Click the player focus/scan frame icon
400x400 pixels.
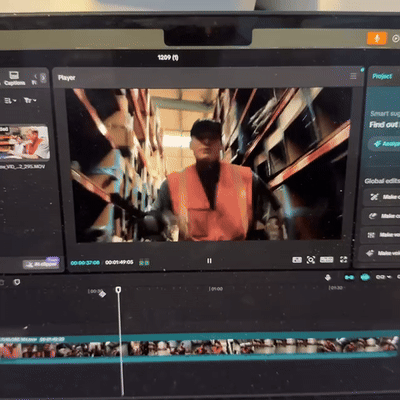[311, 260]
